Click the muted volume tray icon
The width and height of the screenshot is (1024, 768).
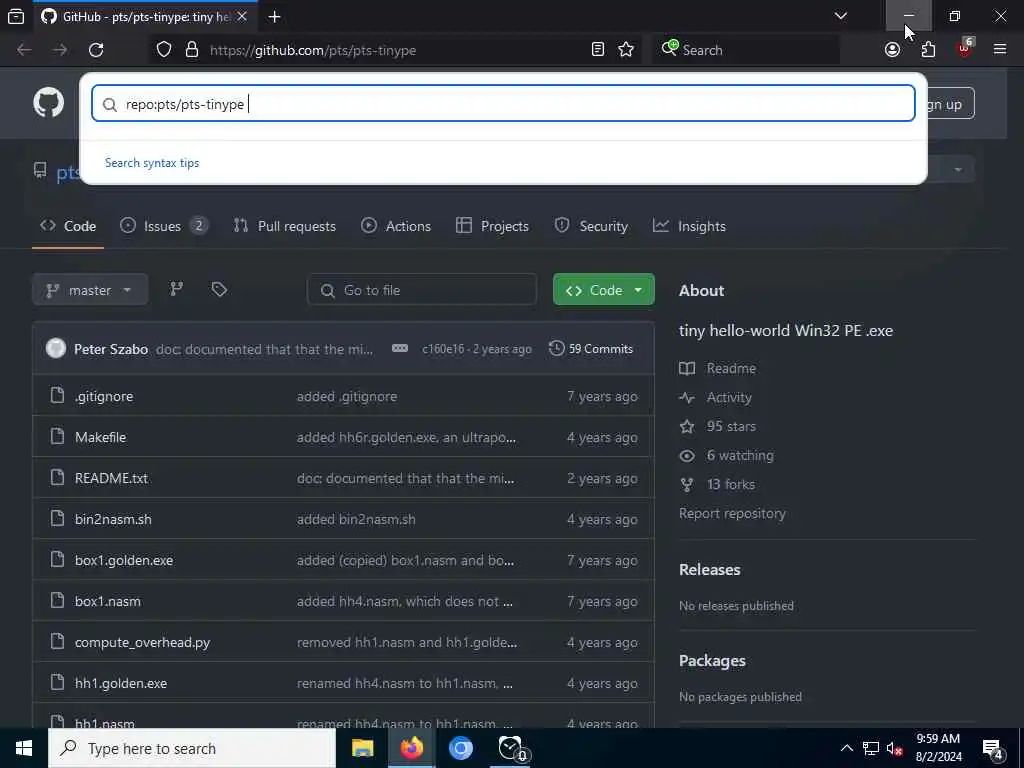[x=895, y=749]
